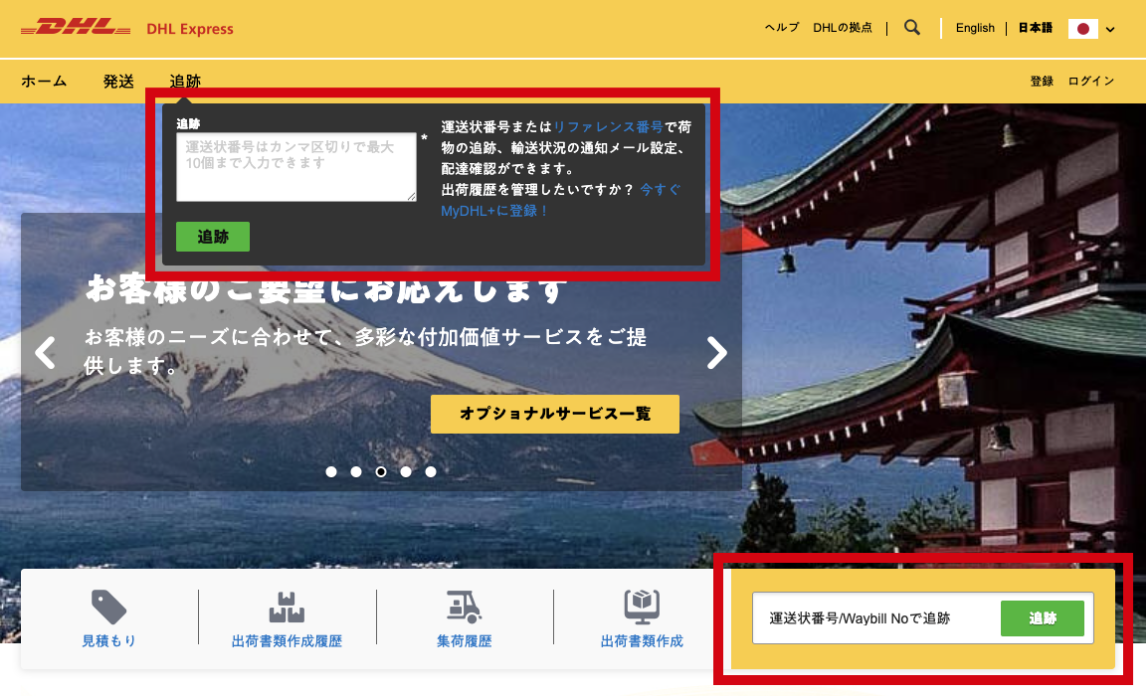Go to previous carousel slide arrow

(45, 352)
